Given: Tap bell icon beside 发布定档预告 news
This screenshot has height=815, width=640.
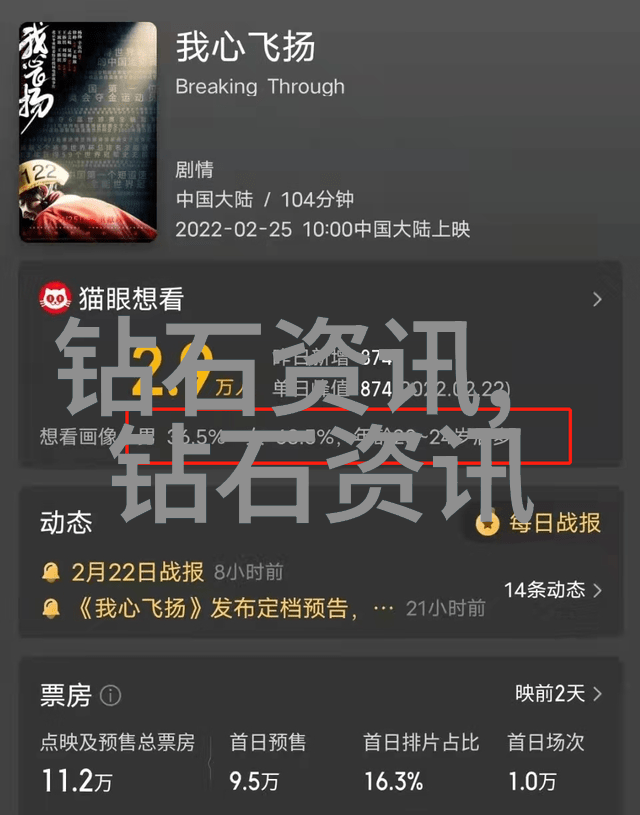Looking at the screenshot, I should pos(50,608).
